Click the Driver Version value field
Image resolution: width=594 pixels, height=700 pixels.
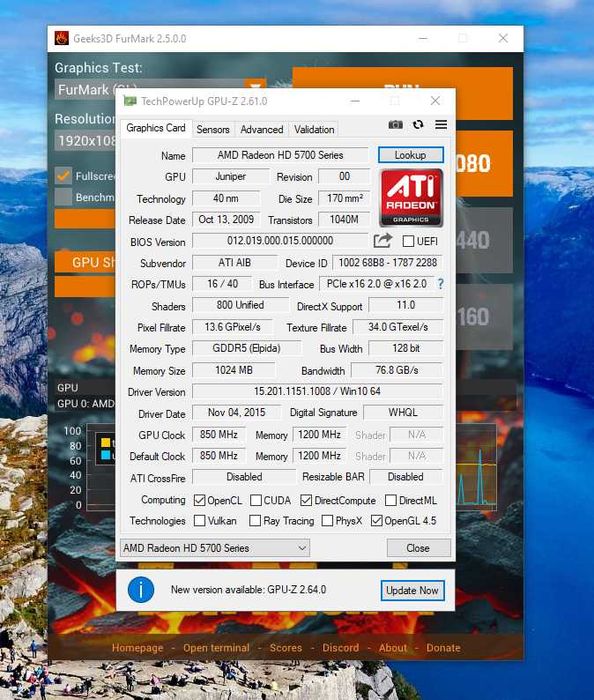click(317, 391)
